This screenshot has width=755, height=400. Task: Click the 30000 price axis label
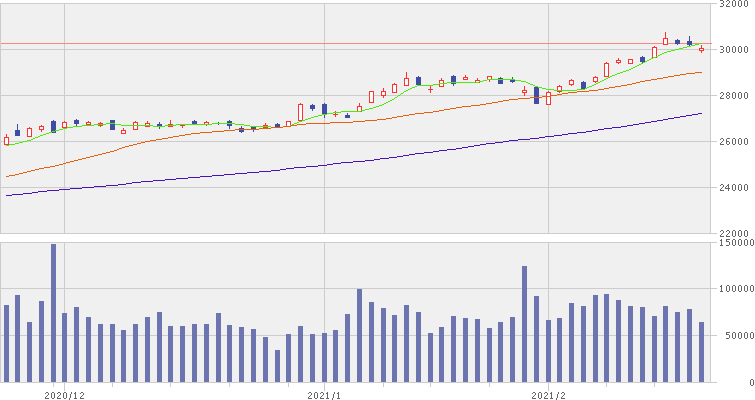735,50
